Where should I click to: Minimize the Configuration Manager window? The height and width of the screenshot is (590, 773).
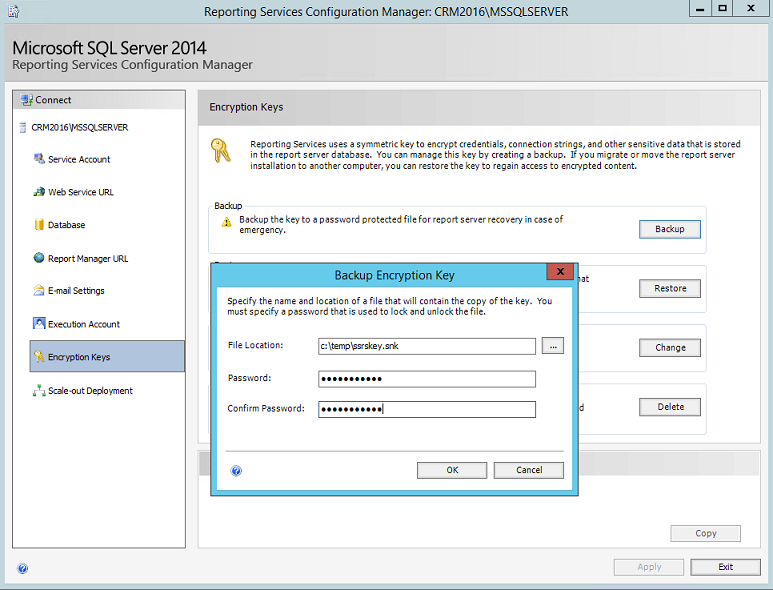coord(700,9)
